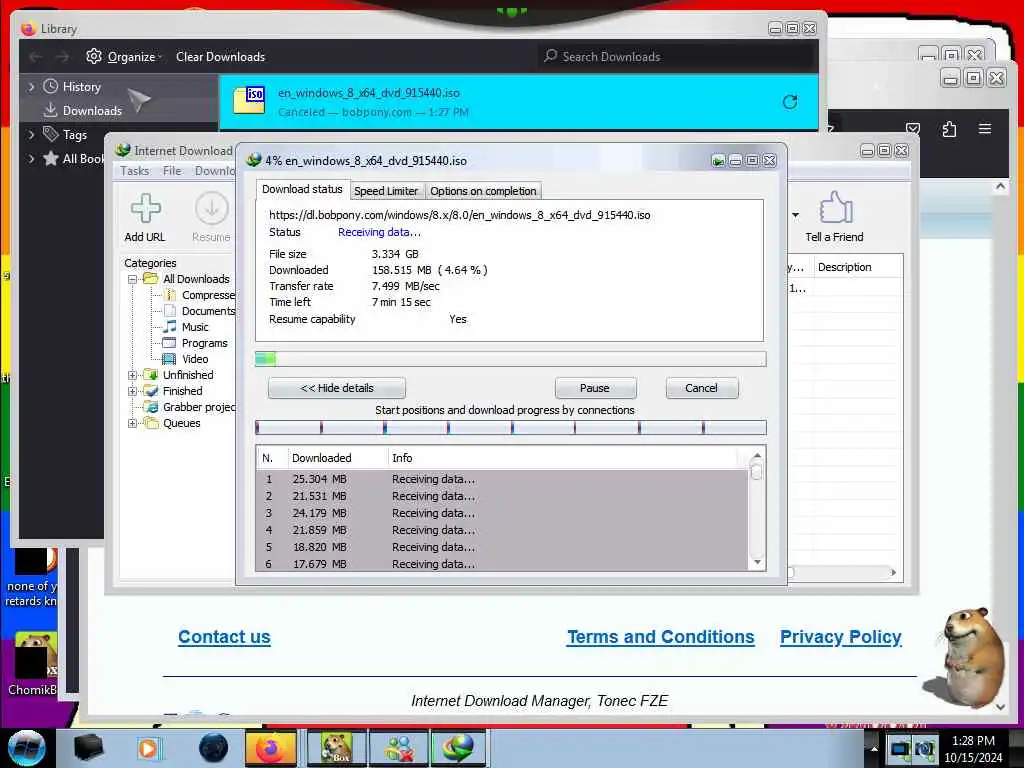This screenshot has height=768, width=1024.
Task: Expand the Unfinished tree node
Action: pos(133,375)
